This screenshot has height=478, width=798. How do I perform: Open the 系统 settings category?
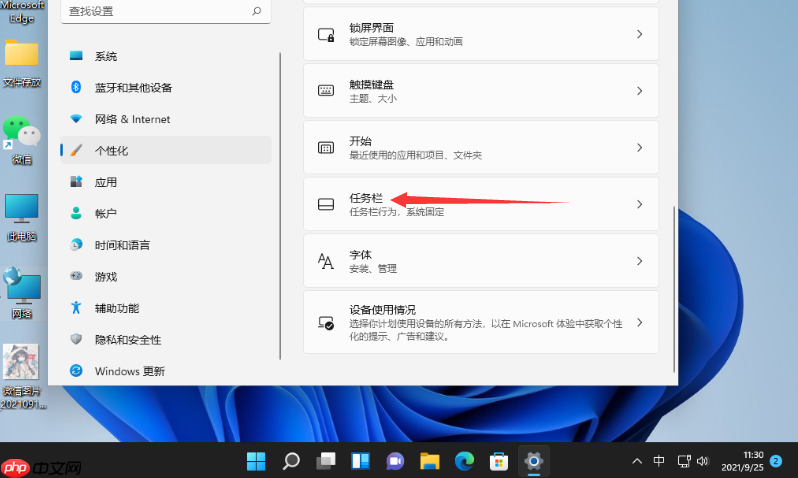click(165, 56)
